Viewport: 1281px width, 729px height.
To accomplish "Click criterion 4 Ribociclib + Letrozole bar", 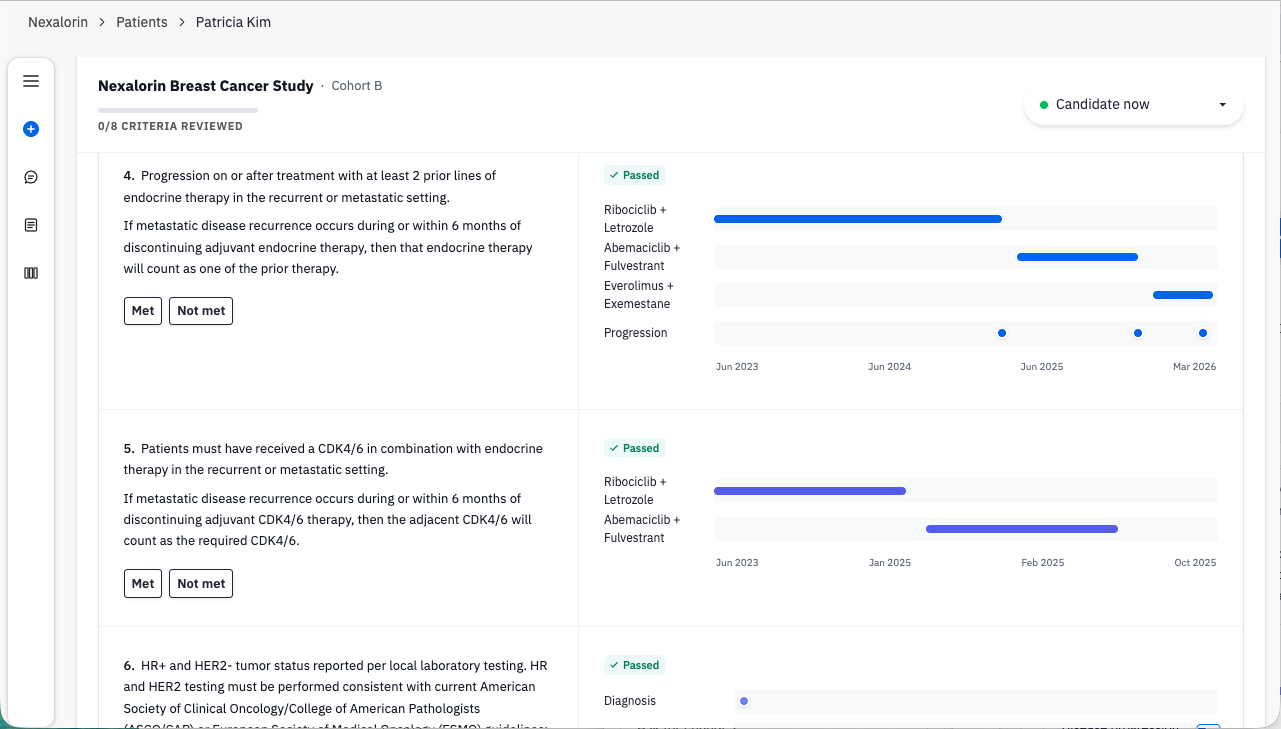I will point(858,219).
